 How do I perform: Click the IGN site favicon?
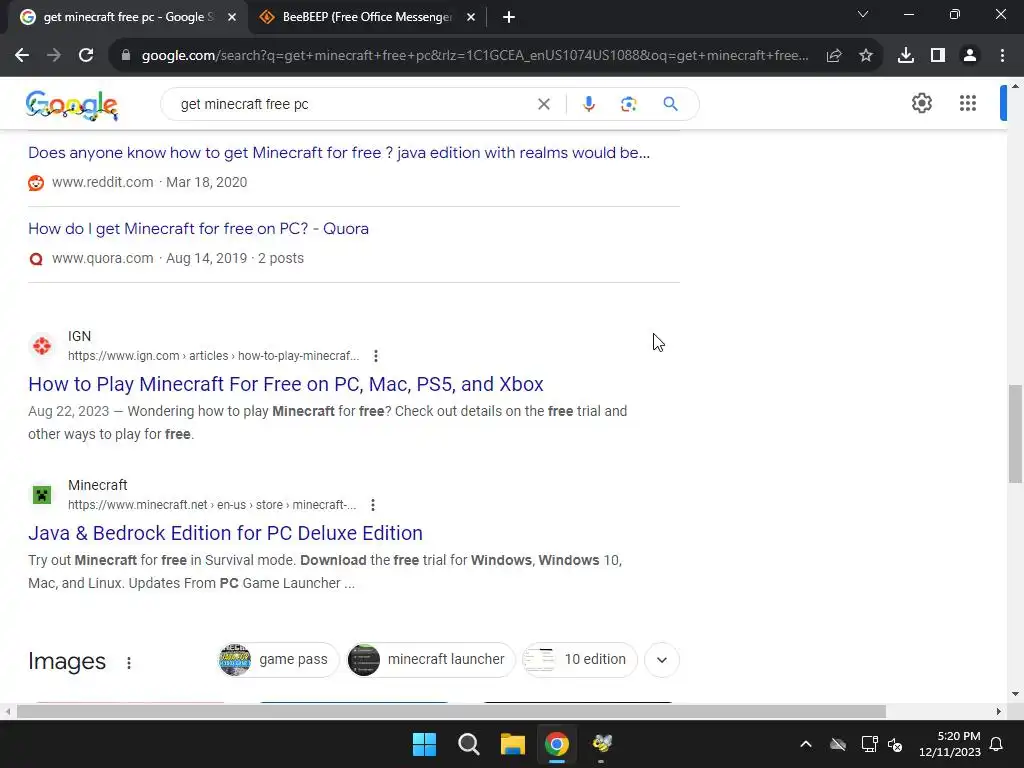42,345
